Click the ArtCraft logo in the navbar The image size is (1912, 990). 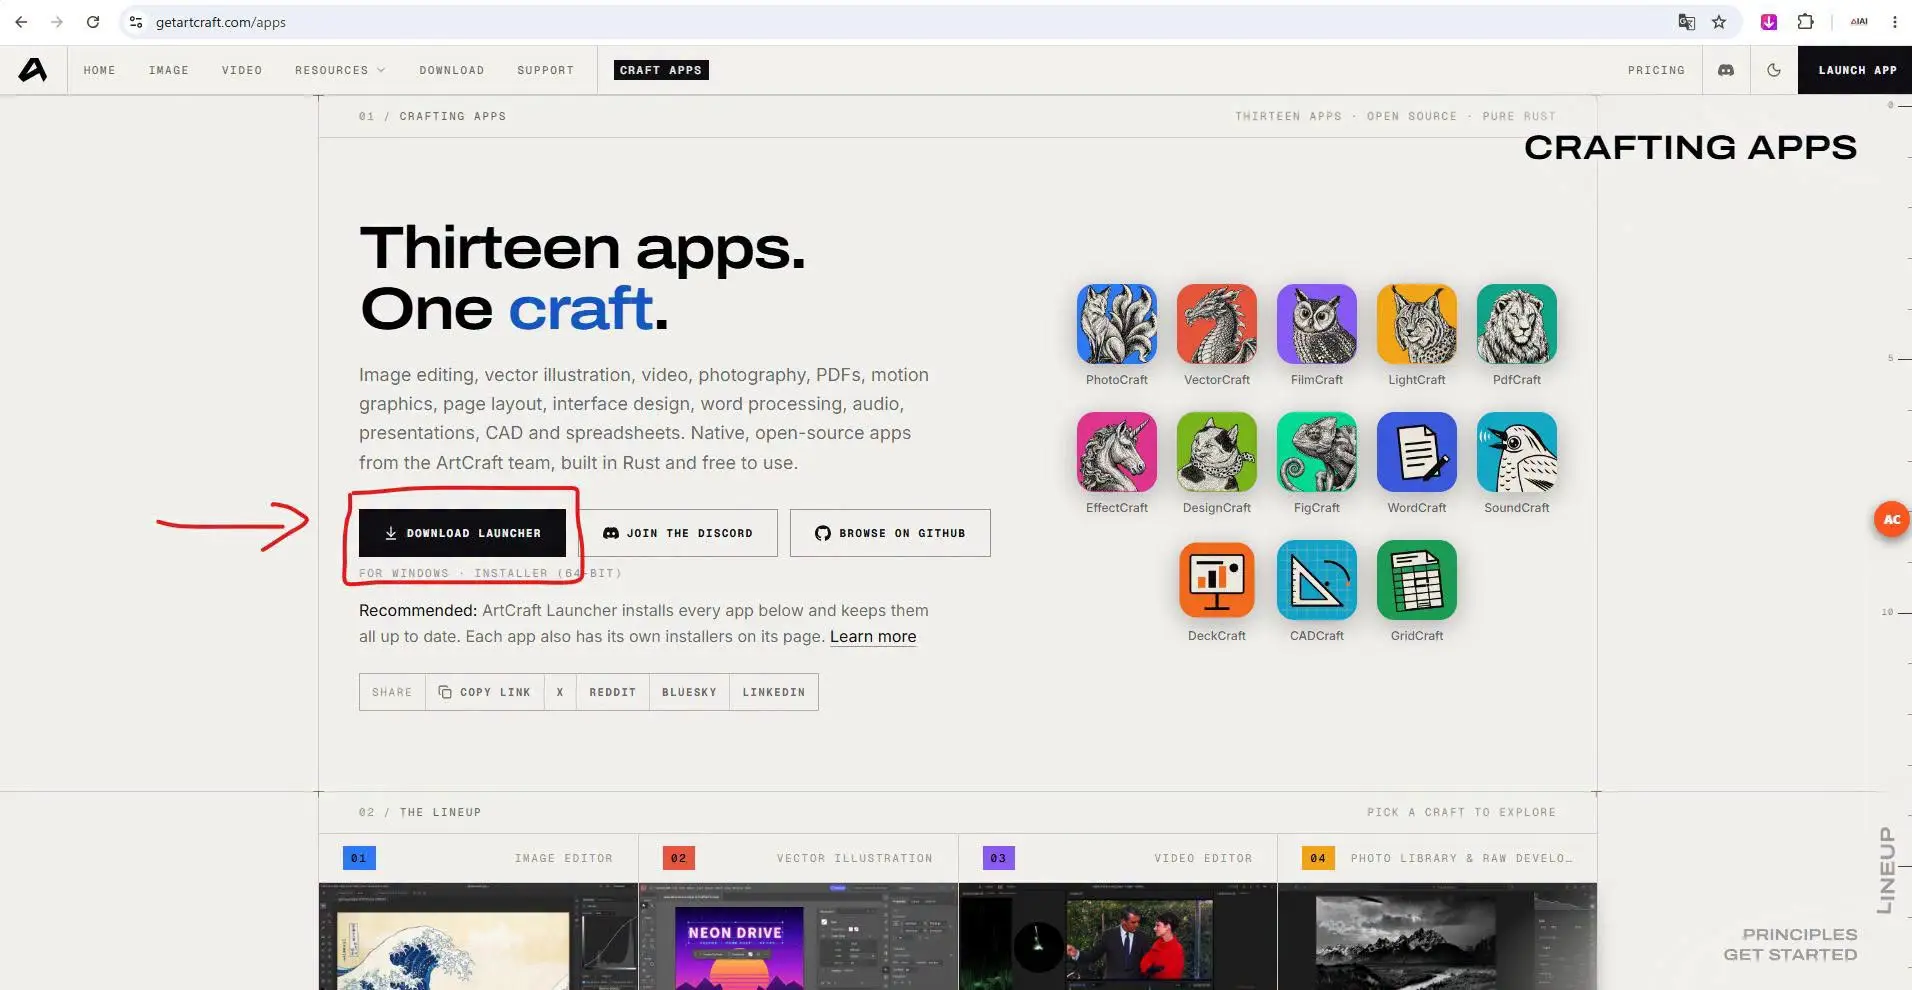(33, 70)
